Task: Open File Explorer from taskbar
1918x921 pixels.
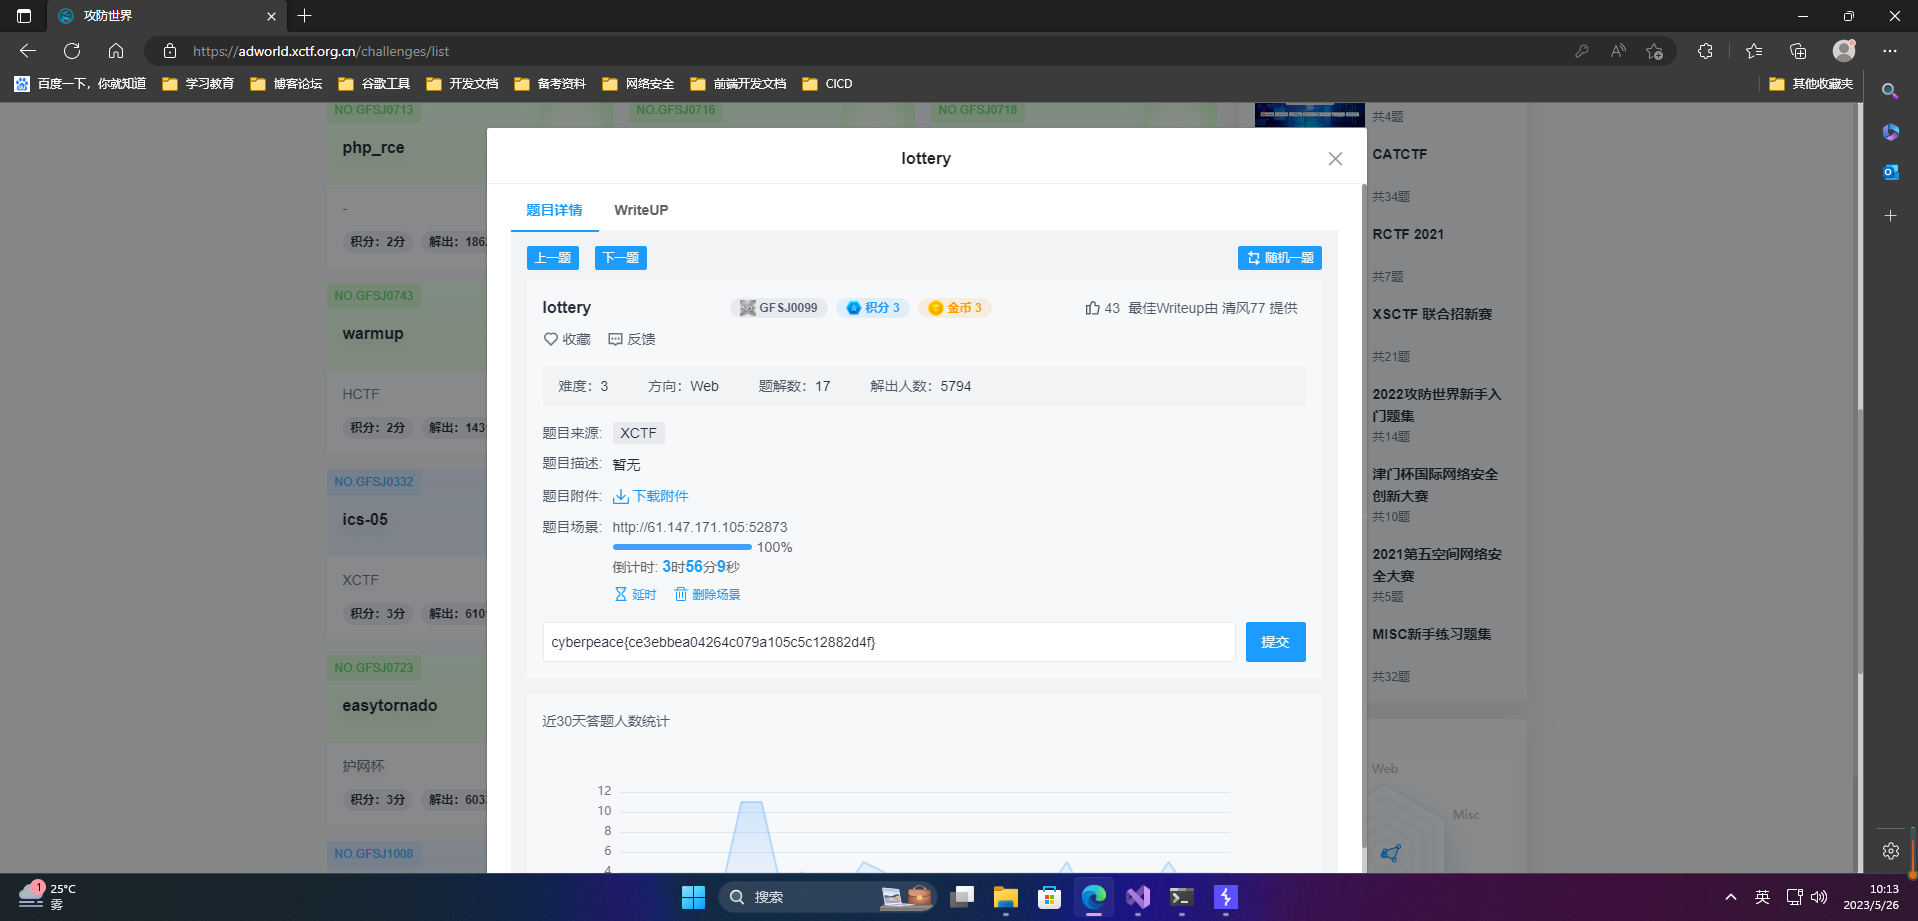Action: click(1005, 897)
